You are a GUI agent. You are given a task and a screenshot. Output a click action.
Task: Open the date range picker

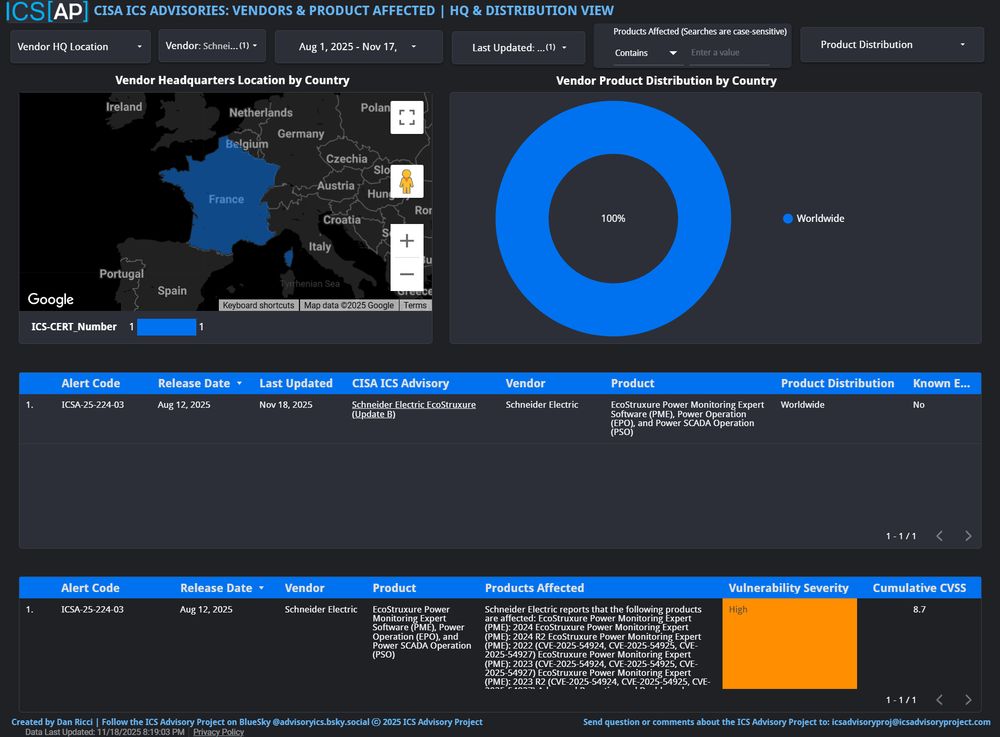coord(358,47)
